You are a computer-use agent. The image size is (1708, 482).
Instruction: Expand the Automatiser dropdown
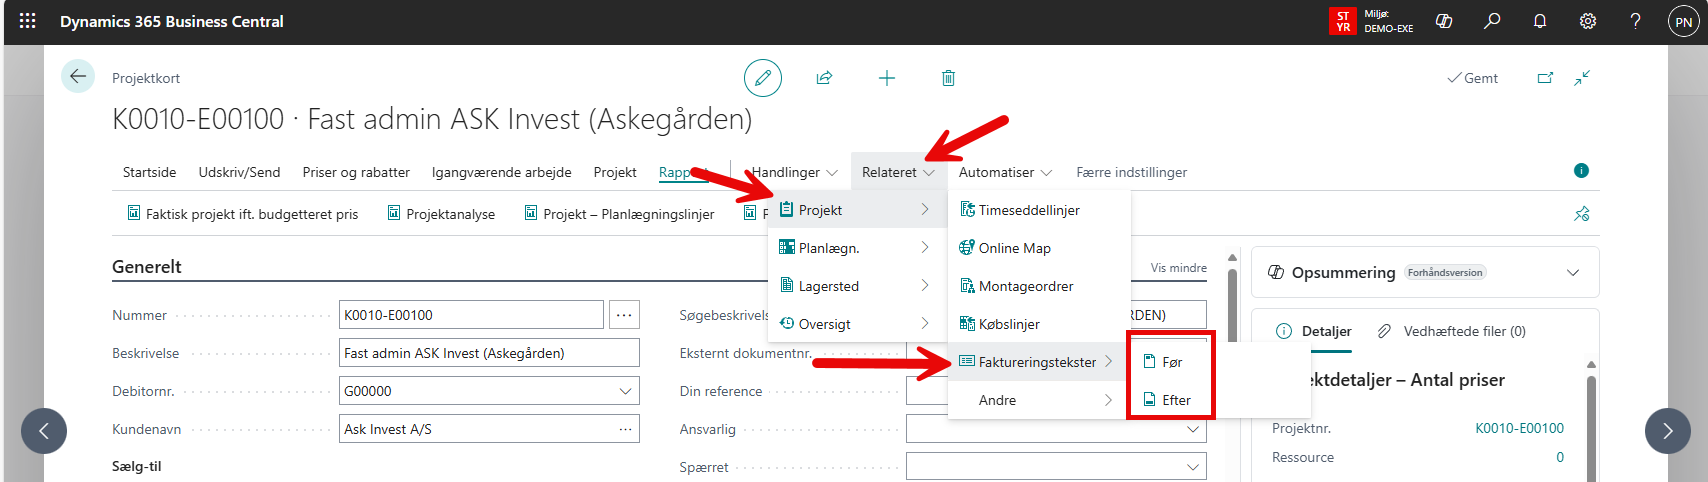1005,172
